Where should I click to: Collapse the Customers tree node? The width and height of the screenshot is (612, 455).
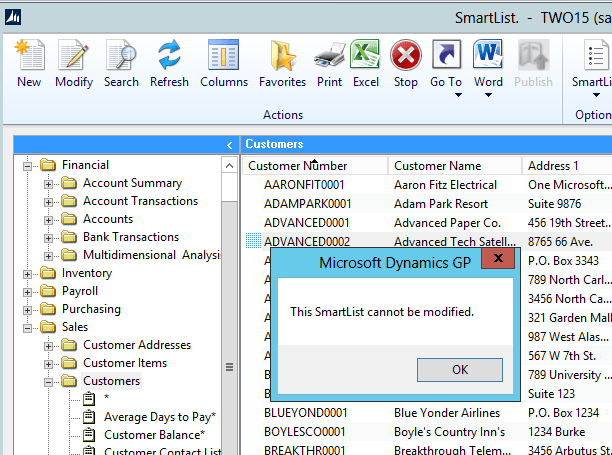click(48, 382)
